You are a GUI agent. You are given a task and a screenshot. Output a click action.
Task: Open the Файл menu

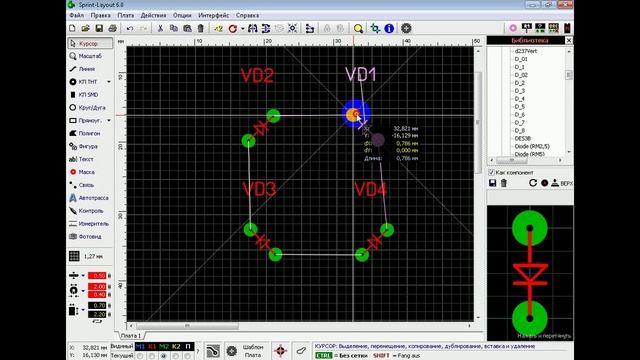click(77, 15)
